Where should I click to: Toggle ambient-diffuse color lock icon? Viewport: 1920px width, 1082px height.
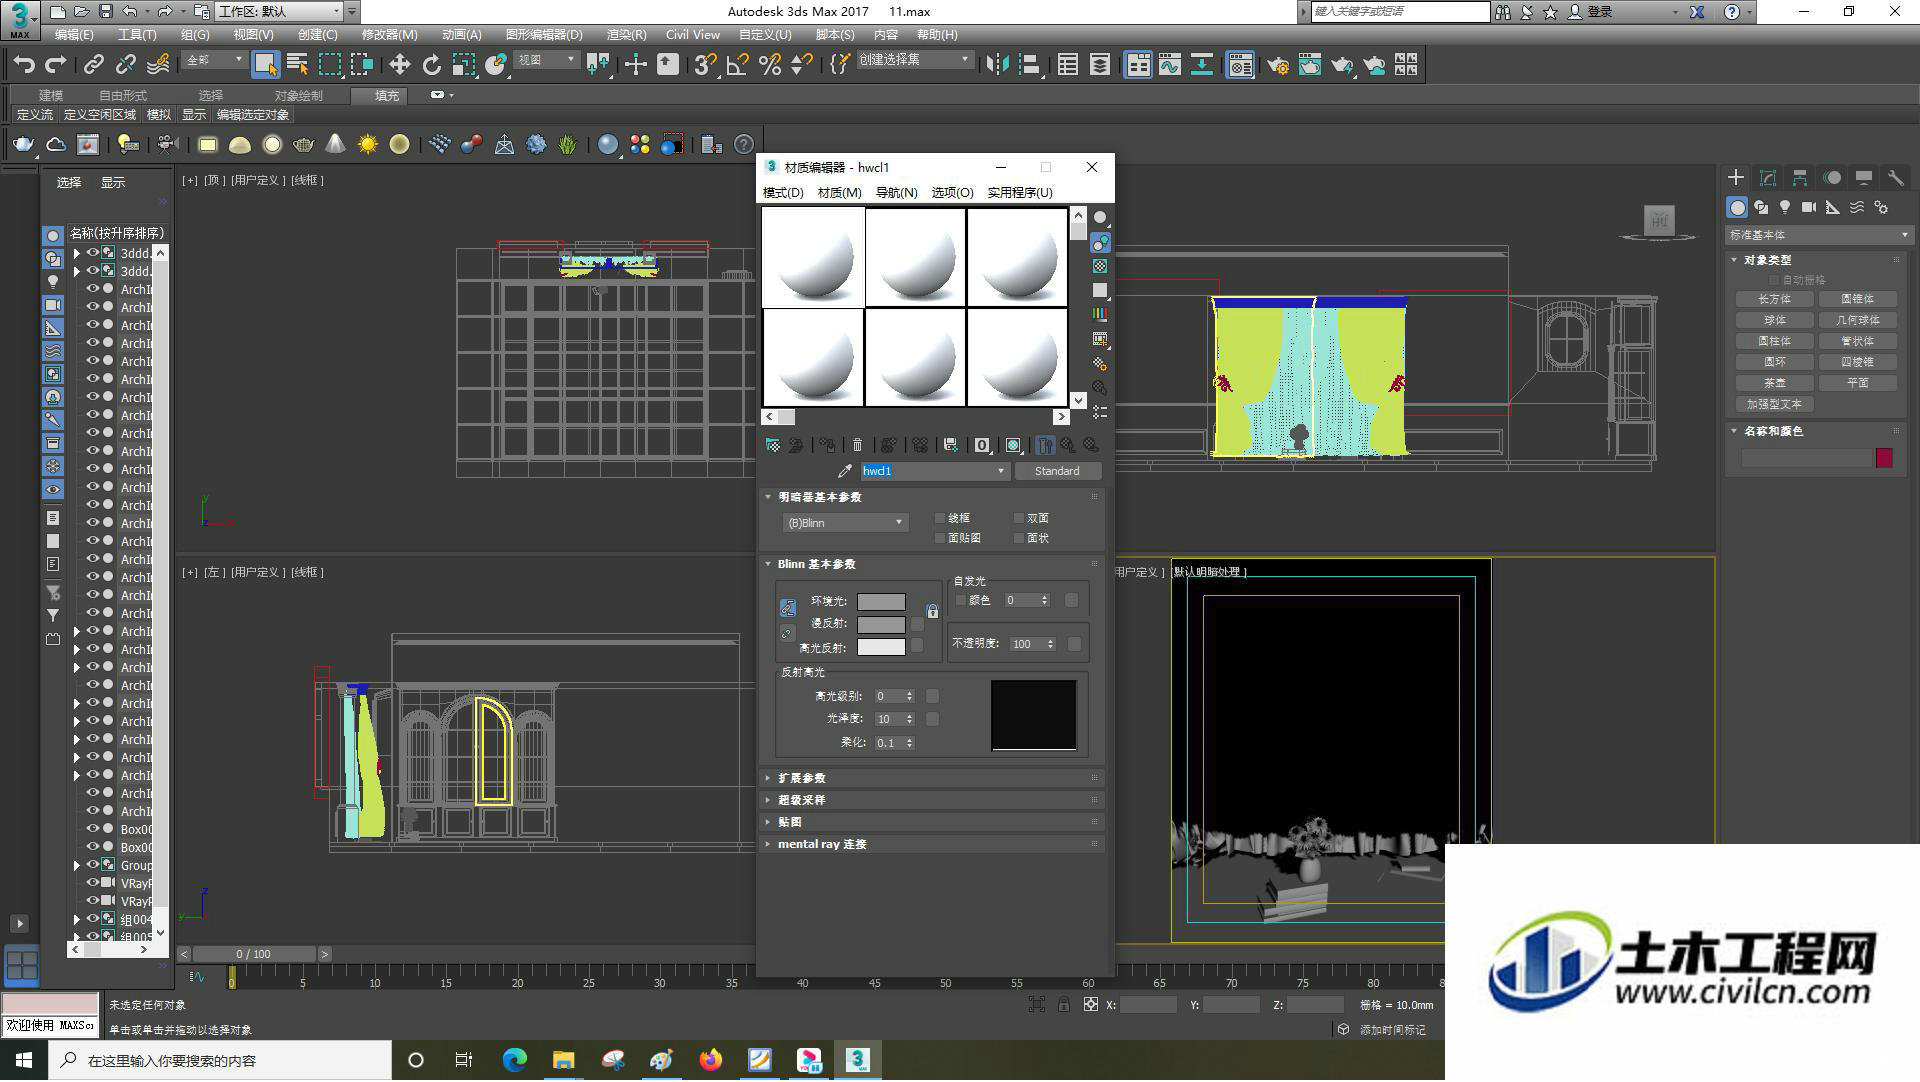tap(932, 611)
